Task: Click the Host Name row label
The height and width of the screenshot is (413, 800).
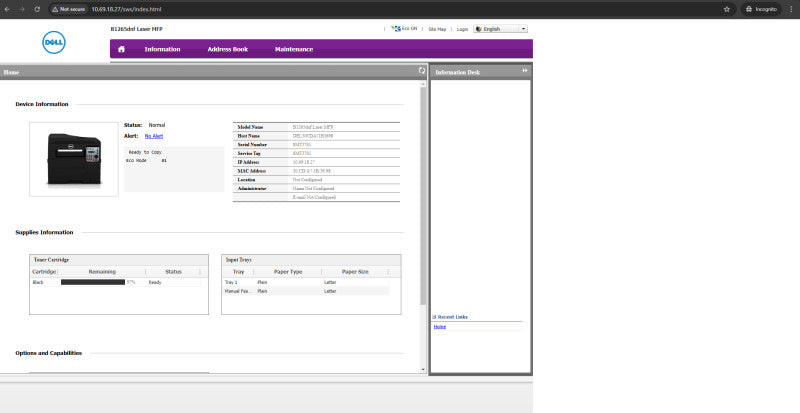Action: [248, 136]
